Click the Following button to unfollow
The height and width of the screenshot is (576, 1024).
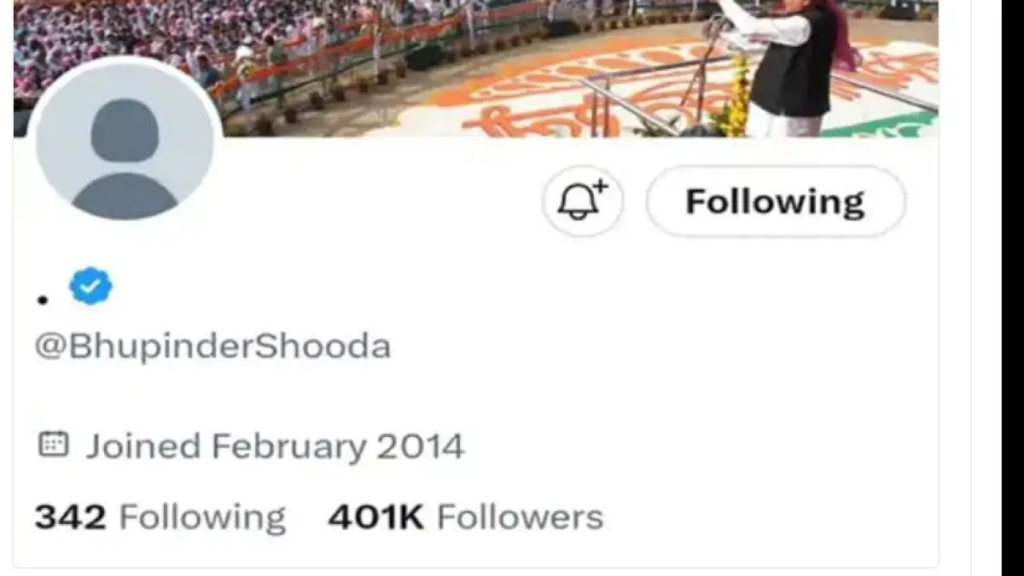(776, 201)
